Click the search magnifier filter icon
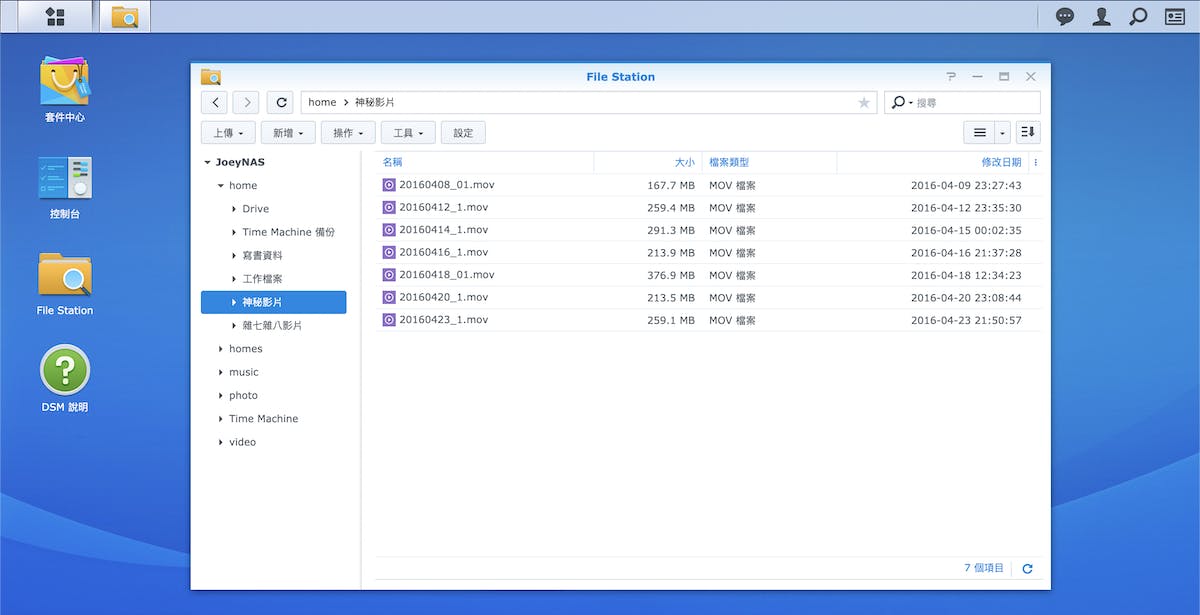 point(901,102)
